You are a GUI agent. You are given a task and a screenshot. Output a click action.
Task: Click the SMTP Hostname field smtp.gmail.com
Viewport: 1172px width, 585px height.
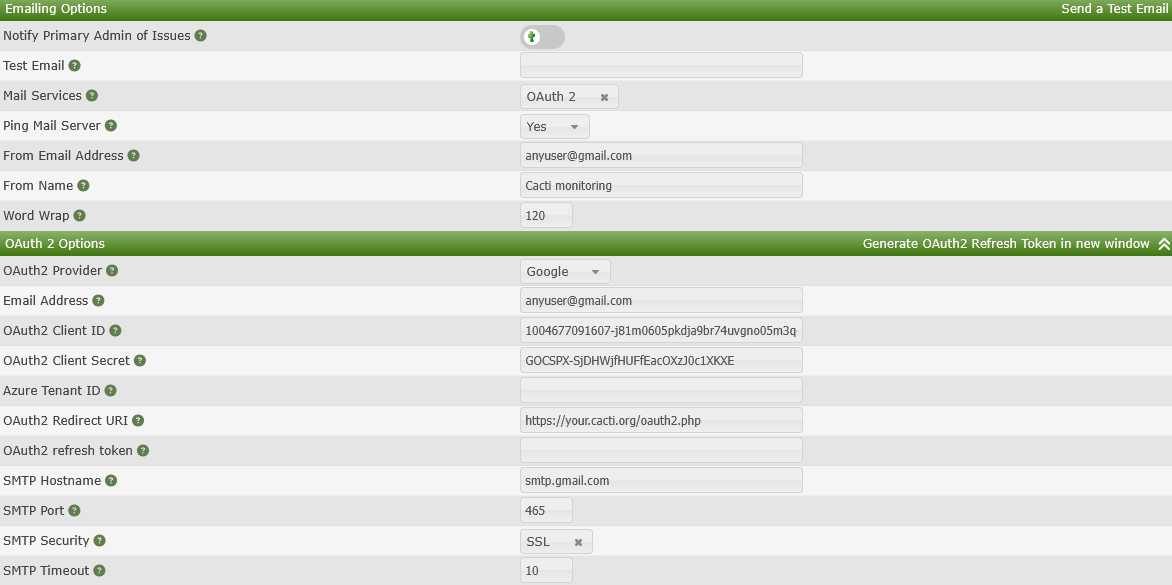(x=661, y=480)
